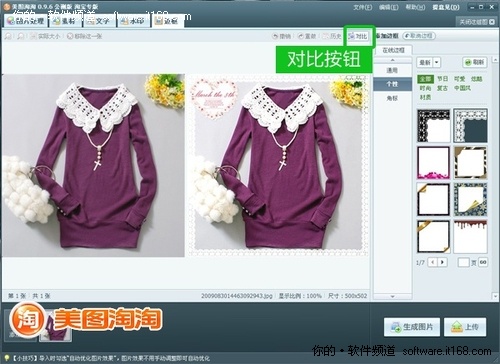Filter borders by 全部 all
The height and width of the screenshot is (364, 500).
(x=425, y=79)
